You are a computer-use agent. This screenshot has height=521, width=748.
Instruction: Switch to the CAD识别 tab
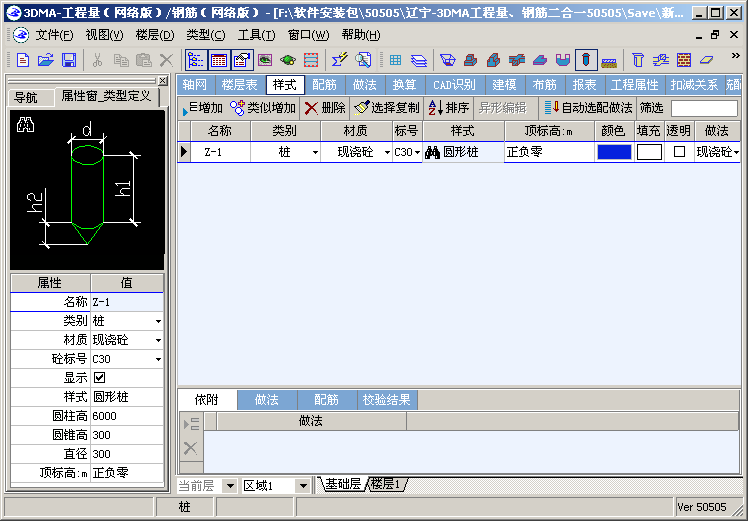point(454,85)
